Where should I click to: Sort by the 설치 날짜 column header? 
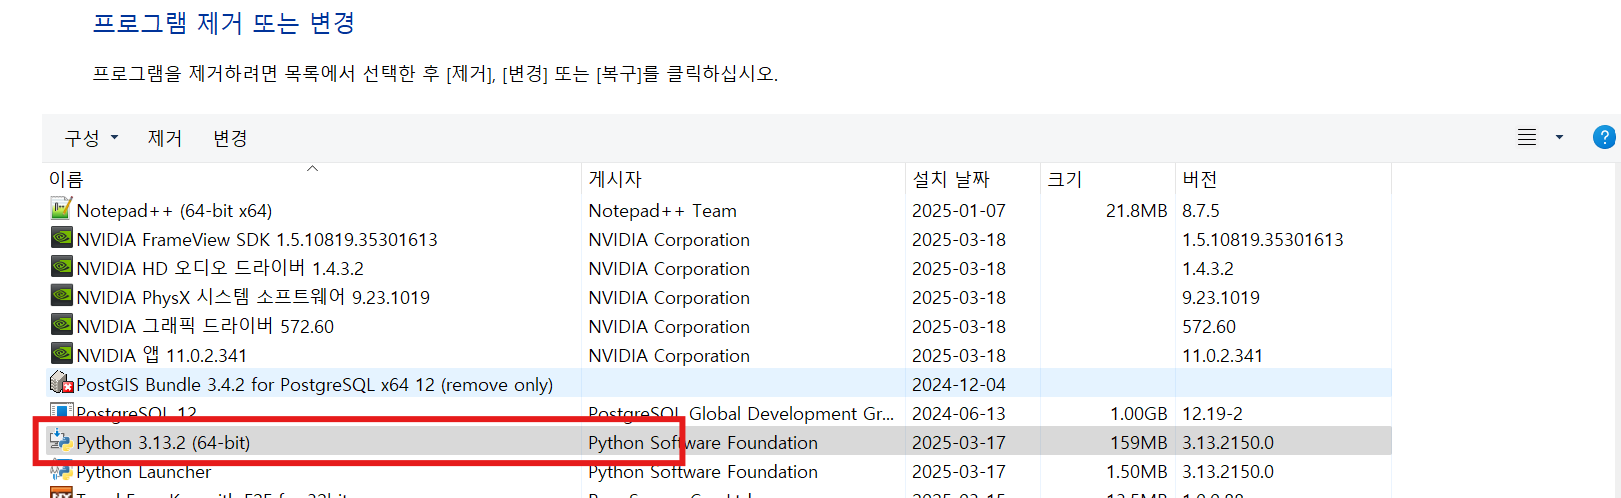pos(973,179)
